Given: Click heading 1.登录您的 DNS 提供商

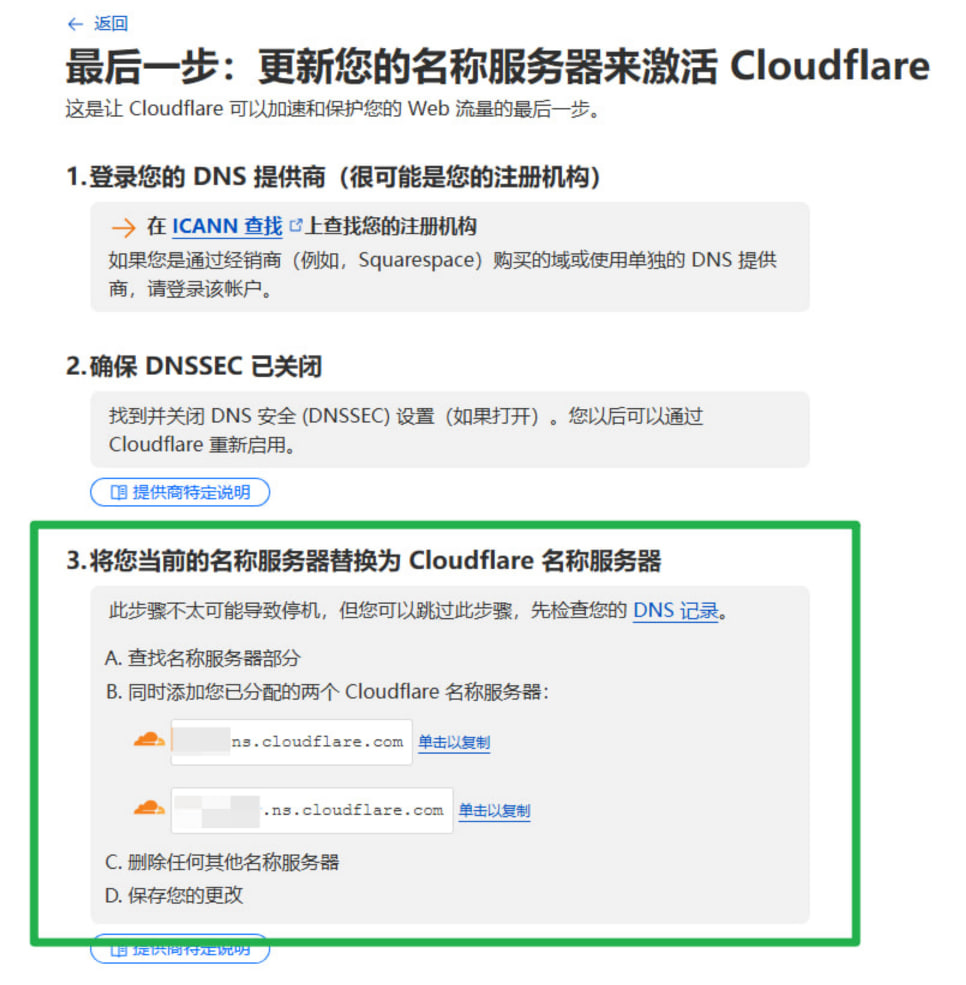Looking at the screenshot, I should [x=334, y=177].
